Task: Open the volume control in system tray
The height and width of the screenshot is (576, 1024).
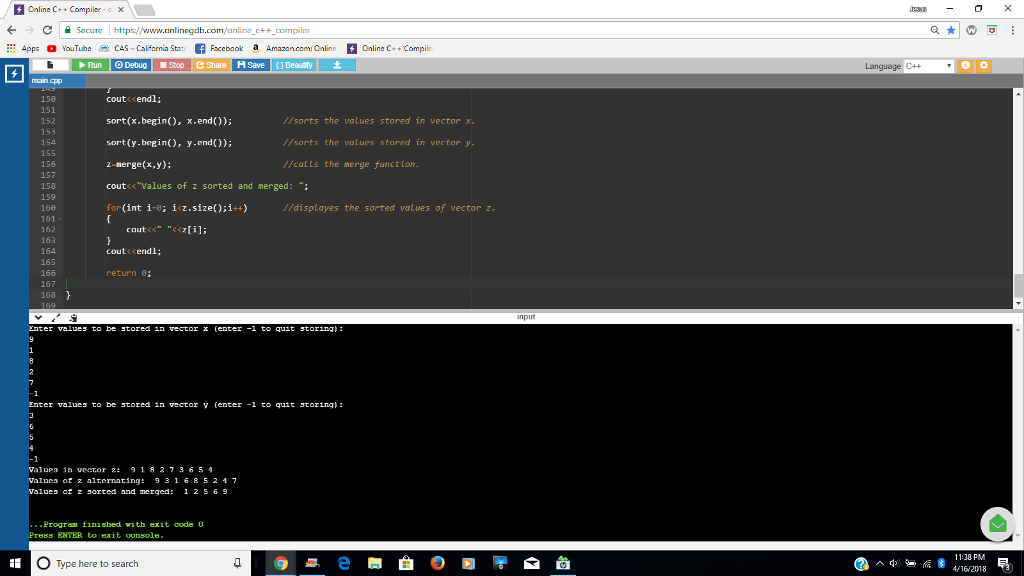Action: pyautogui.click(x=894, y=563)
